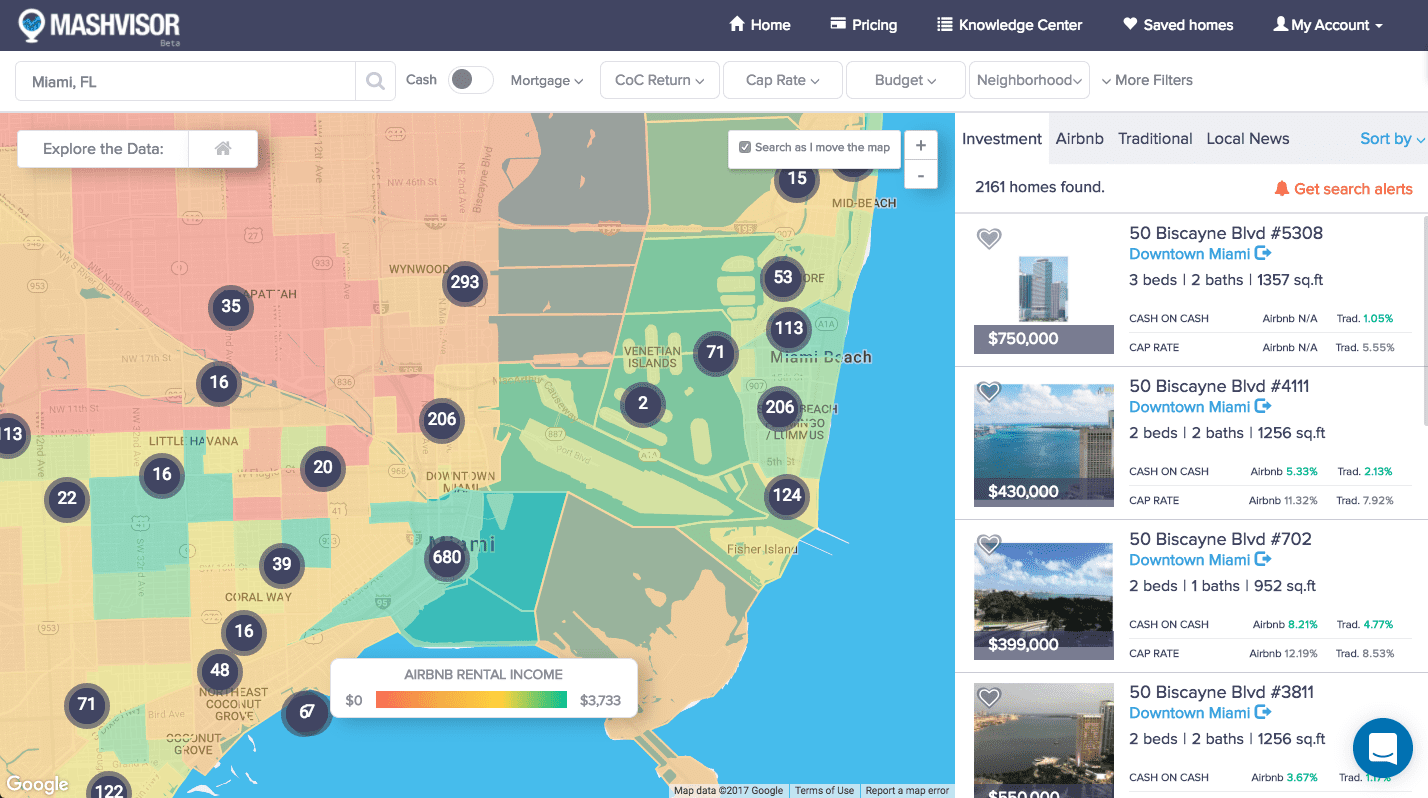Open the Sort by dropdown
1428x798 pixels.
(1391, 139)
